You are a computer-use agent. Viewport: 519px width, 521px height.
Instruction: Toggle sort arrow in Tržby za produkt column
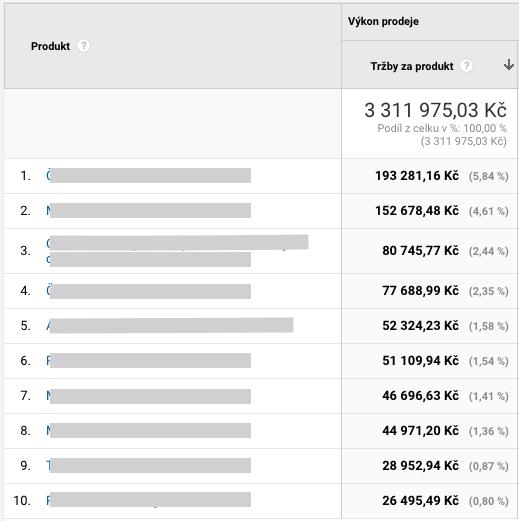(509, 65)
